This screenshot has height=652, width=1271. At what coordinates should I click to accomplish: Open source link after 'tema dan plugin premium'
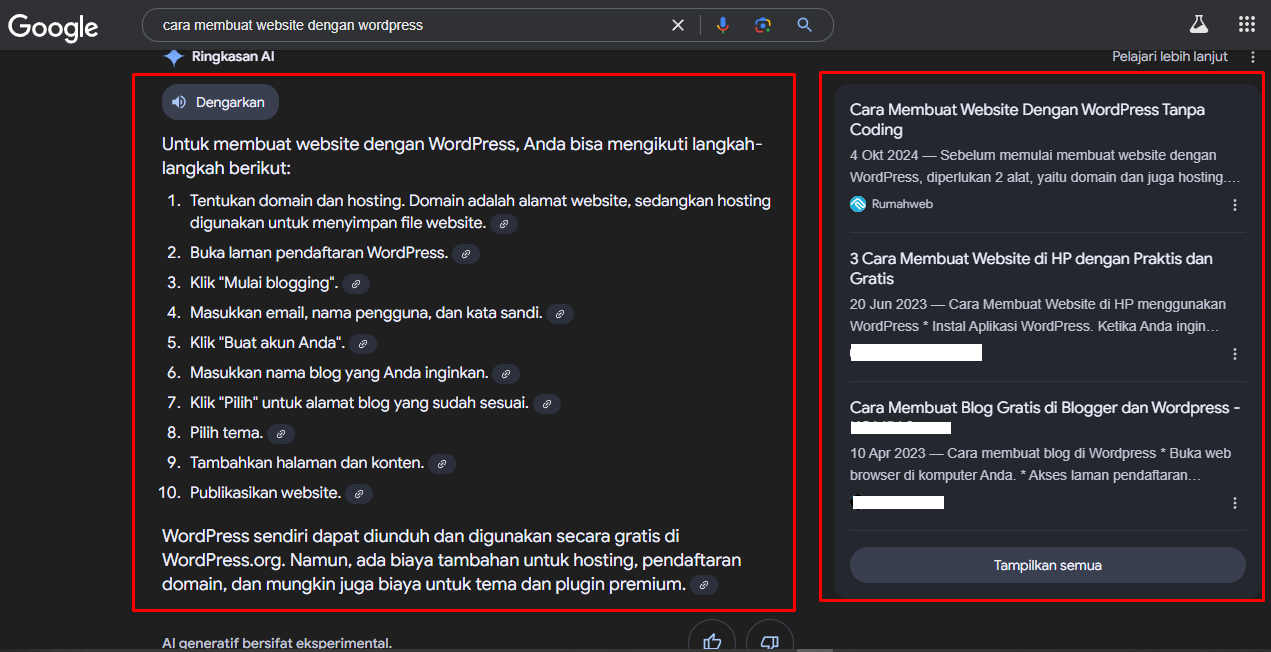[704, 585]
